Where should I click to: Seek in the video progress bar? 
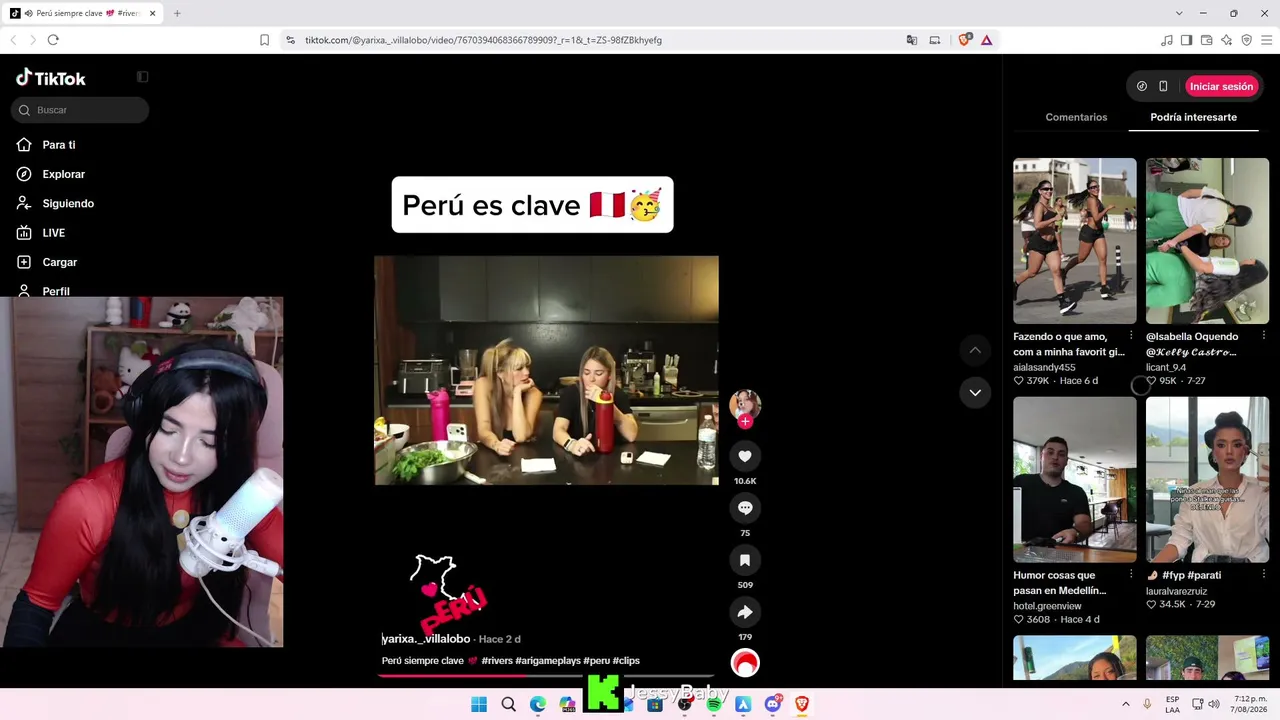pos(546,675)
